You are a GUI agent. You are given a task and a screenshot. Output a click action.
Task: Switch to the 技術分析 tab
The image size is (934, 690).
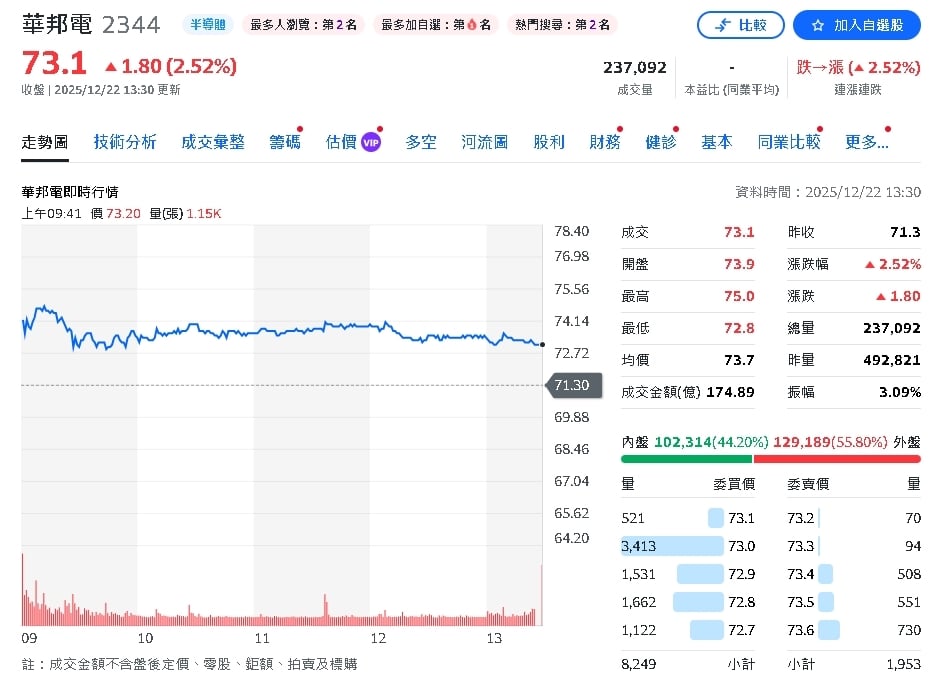[124, 141]
